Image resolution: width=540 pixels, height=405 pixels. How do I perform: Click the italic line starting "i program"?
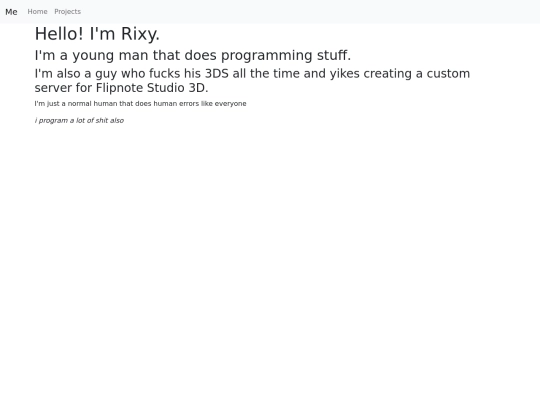79,121
